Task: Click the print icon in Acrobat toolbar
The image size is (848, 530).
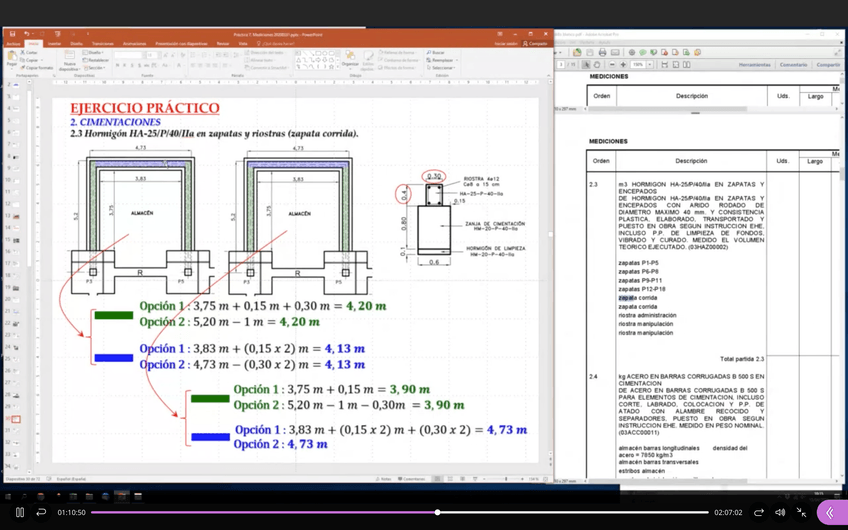Action: pos(602,52)
